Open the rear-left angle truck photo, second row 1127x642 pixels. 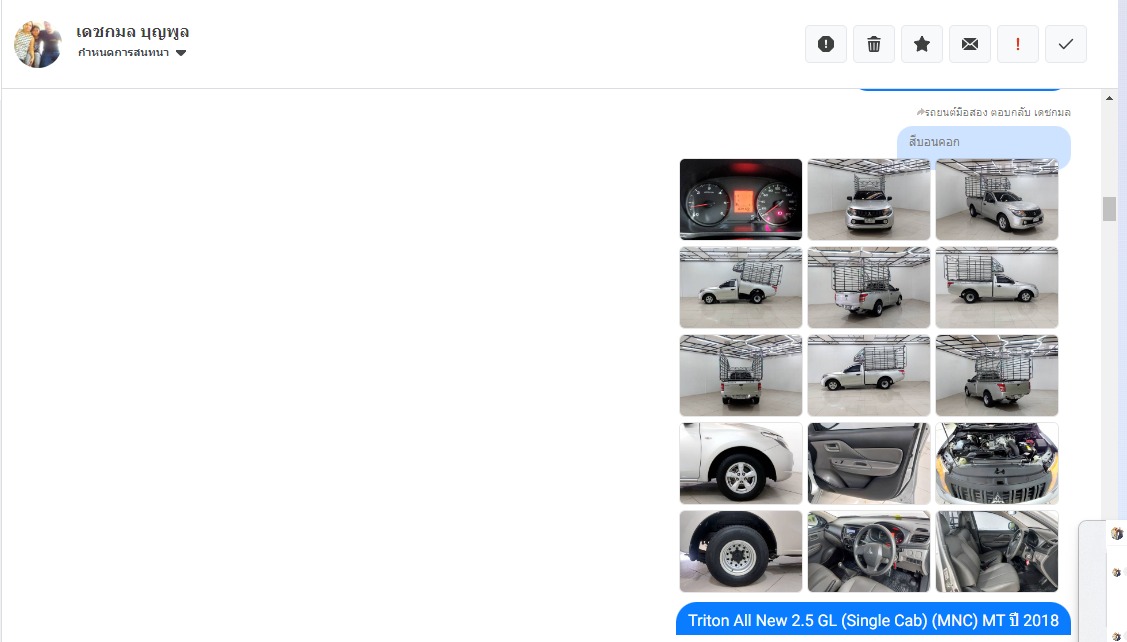(869, 288)
